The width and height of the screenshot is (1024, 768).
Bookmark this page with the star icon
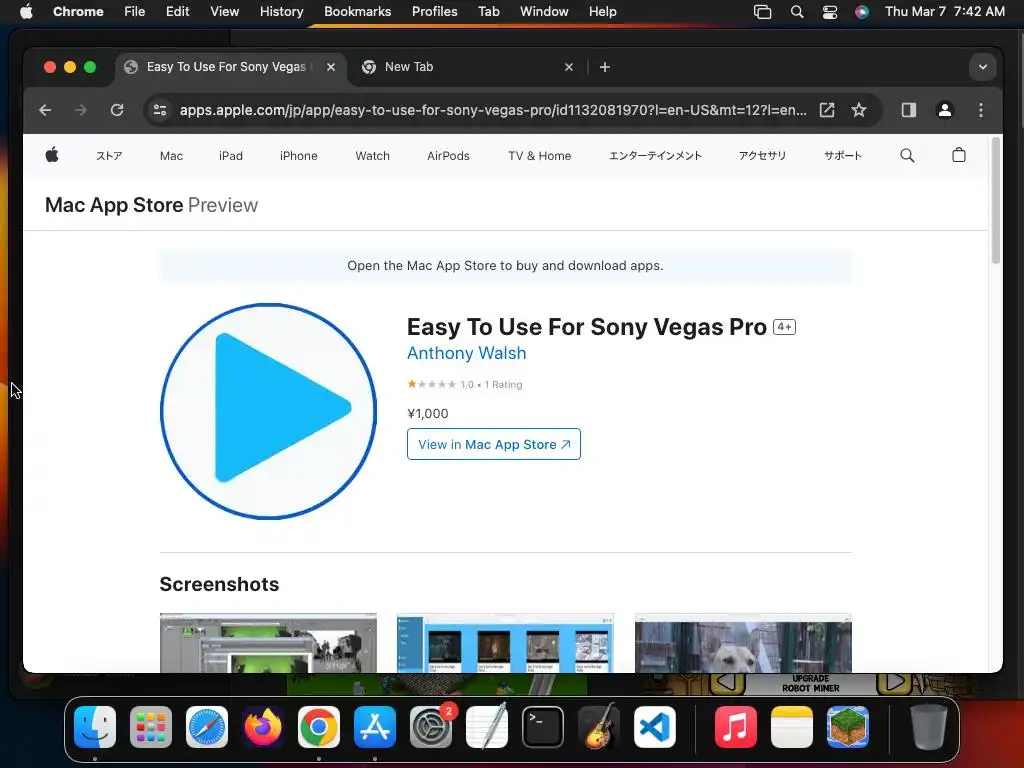point(859,110)
